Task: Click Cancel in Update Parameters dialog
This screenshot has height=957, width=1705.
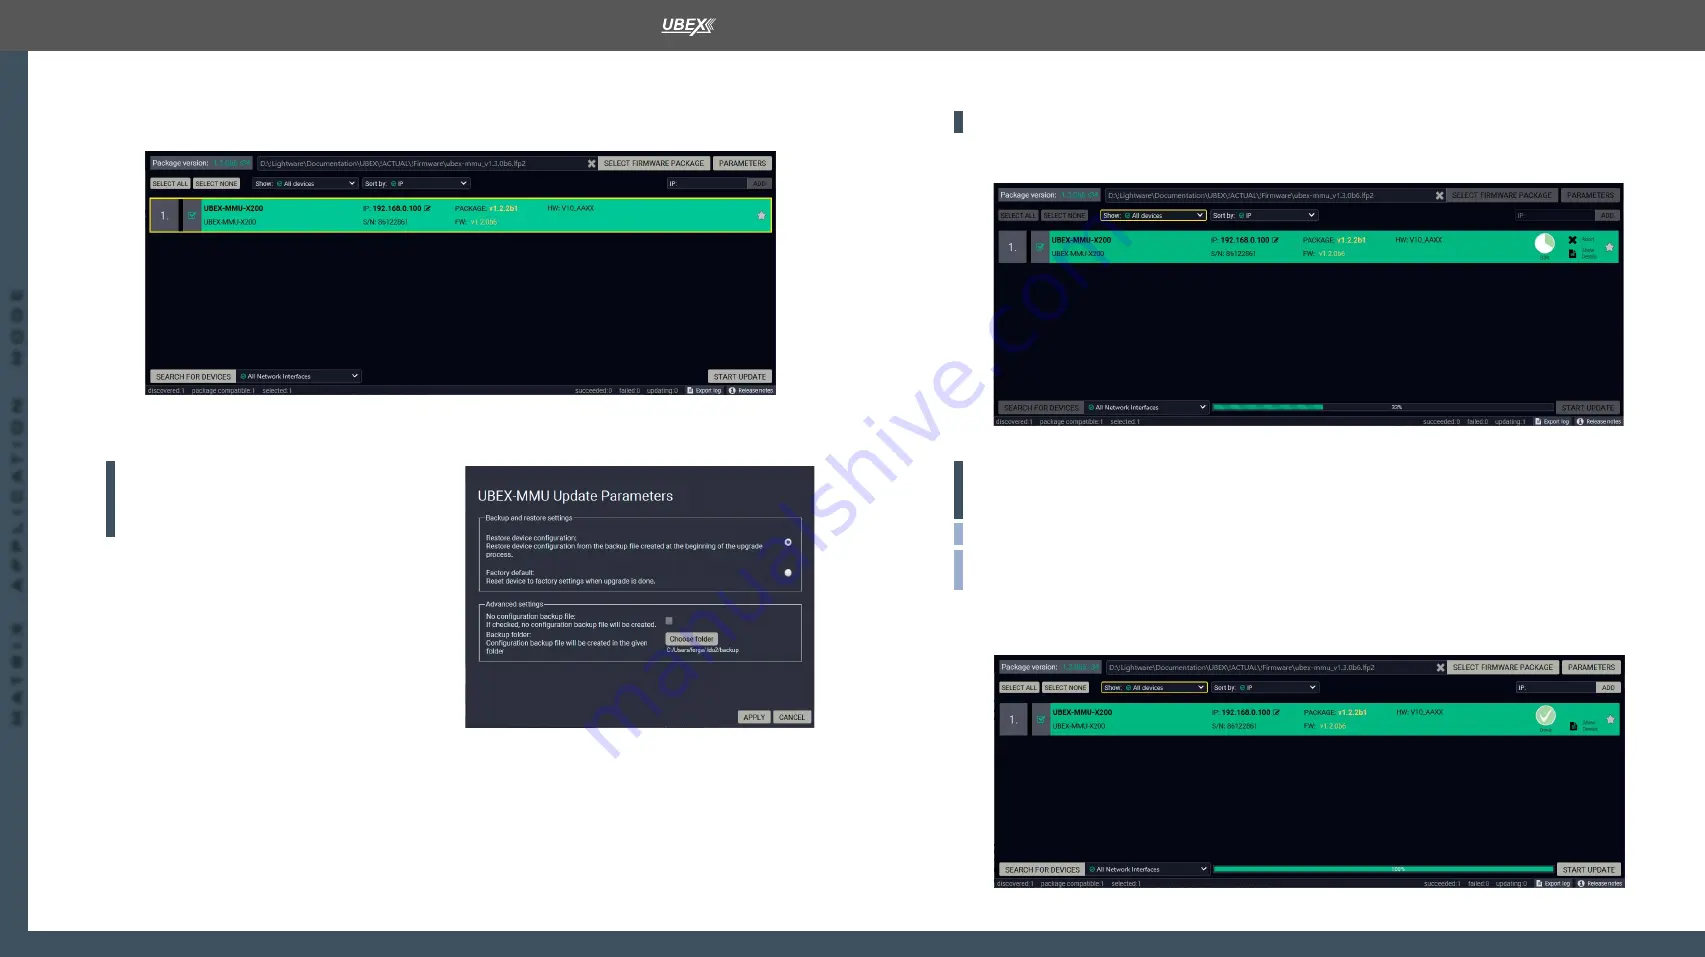Action: click(792, 717)
